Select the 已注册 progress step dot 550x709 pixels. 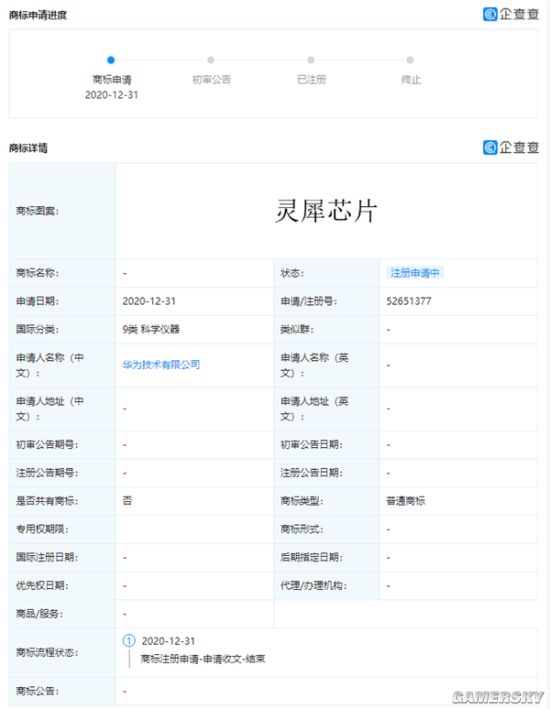coord(311,60)
